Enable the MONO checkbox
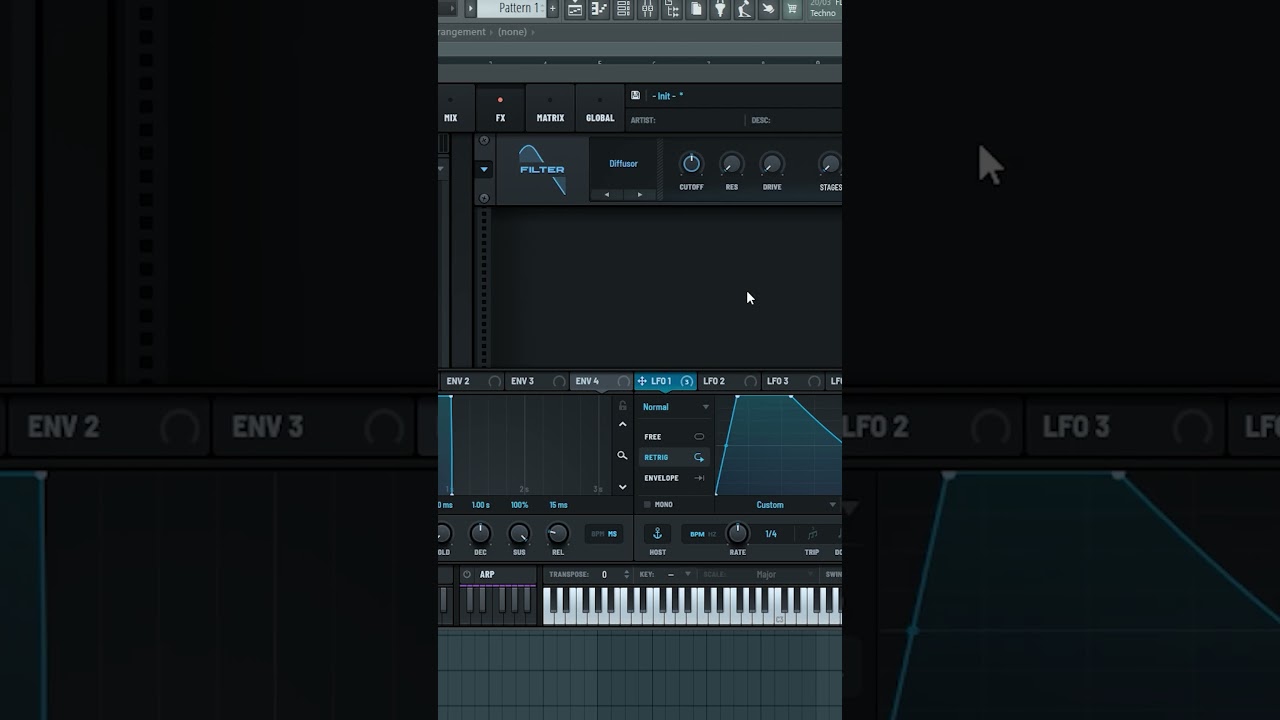The width and height of the screenshot is (1280, 720). 647,505
